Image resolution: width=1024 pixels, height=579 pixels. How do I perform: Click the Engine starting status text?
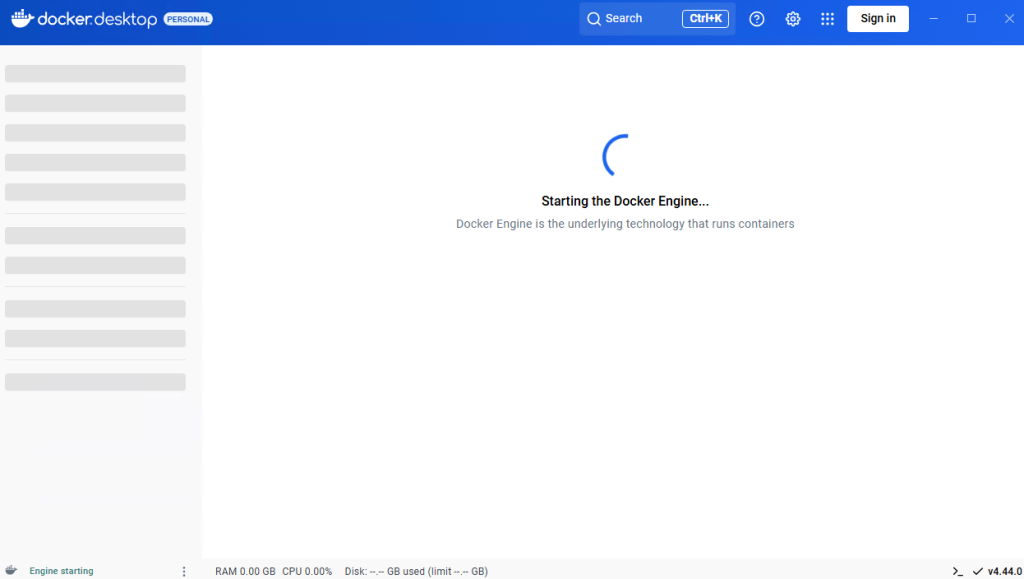(61, 571)
